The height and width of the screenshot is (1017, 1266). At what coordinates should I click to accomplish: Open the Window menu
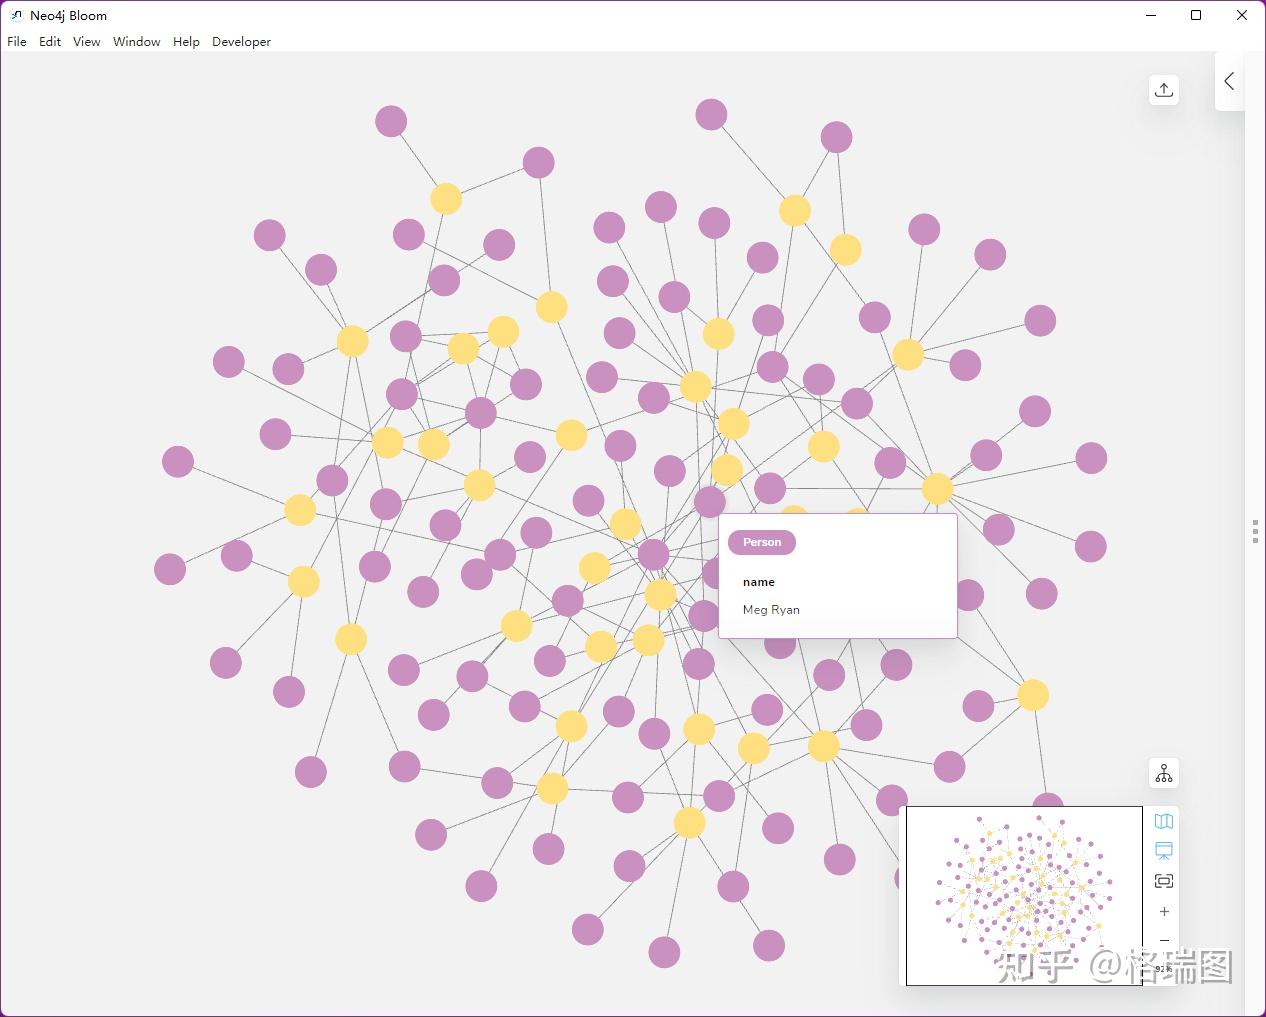(x=136, y=42)
